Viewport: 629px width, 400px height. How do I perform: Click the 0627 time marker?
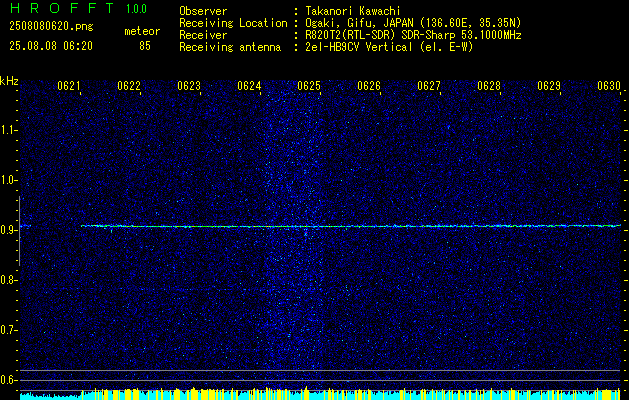click(429, 86)
